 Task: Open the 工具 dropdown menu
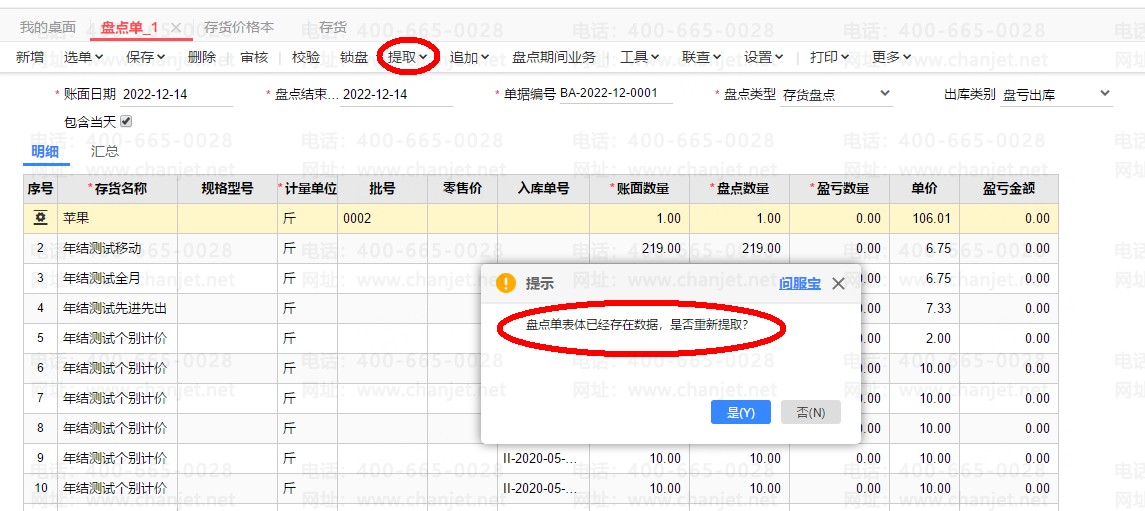(x=640, y=57)
